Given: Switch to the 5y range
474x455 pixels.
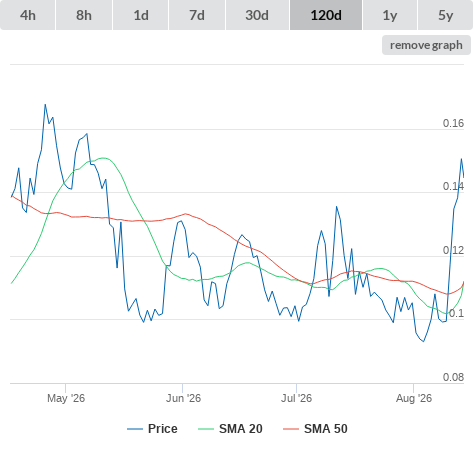Looking at the screenshot, I should click(445, 15).
